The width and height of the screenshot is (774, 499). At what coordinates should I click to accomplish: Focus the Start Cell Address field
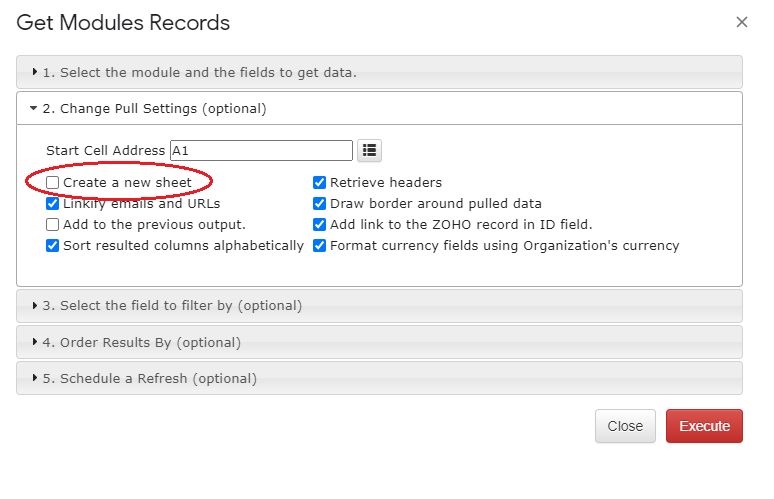coord(261,151)
